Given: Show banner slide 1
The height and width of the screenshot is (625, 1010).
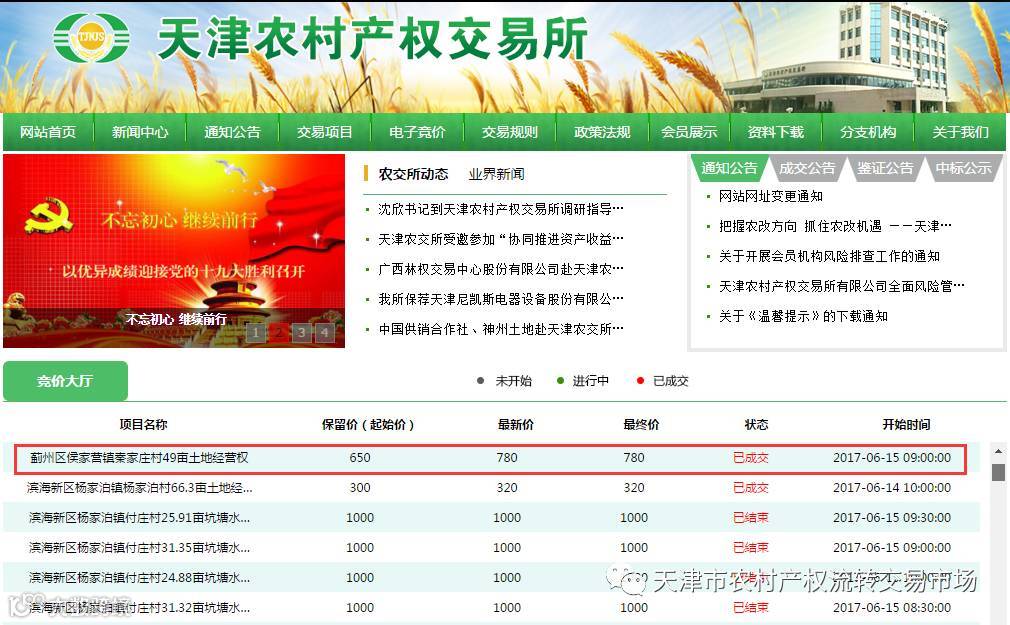Looking at the screenshot, I should click(256, 332).
